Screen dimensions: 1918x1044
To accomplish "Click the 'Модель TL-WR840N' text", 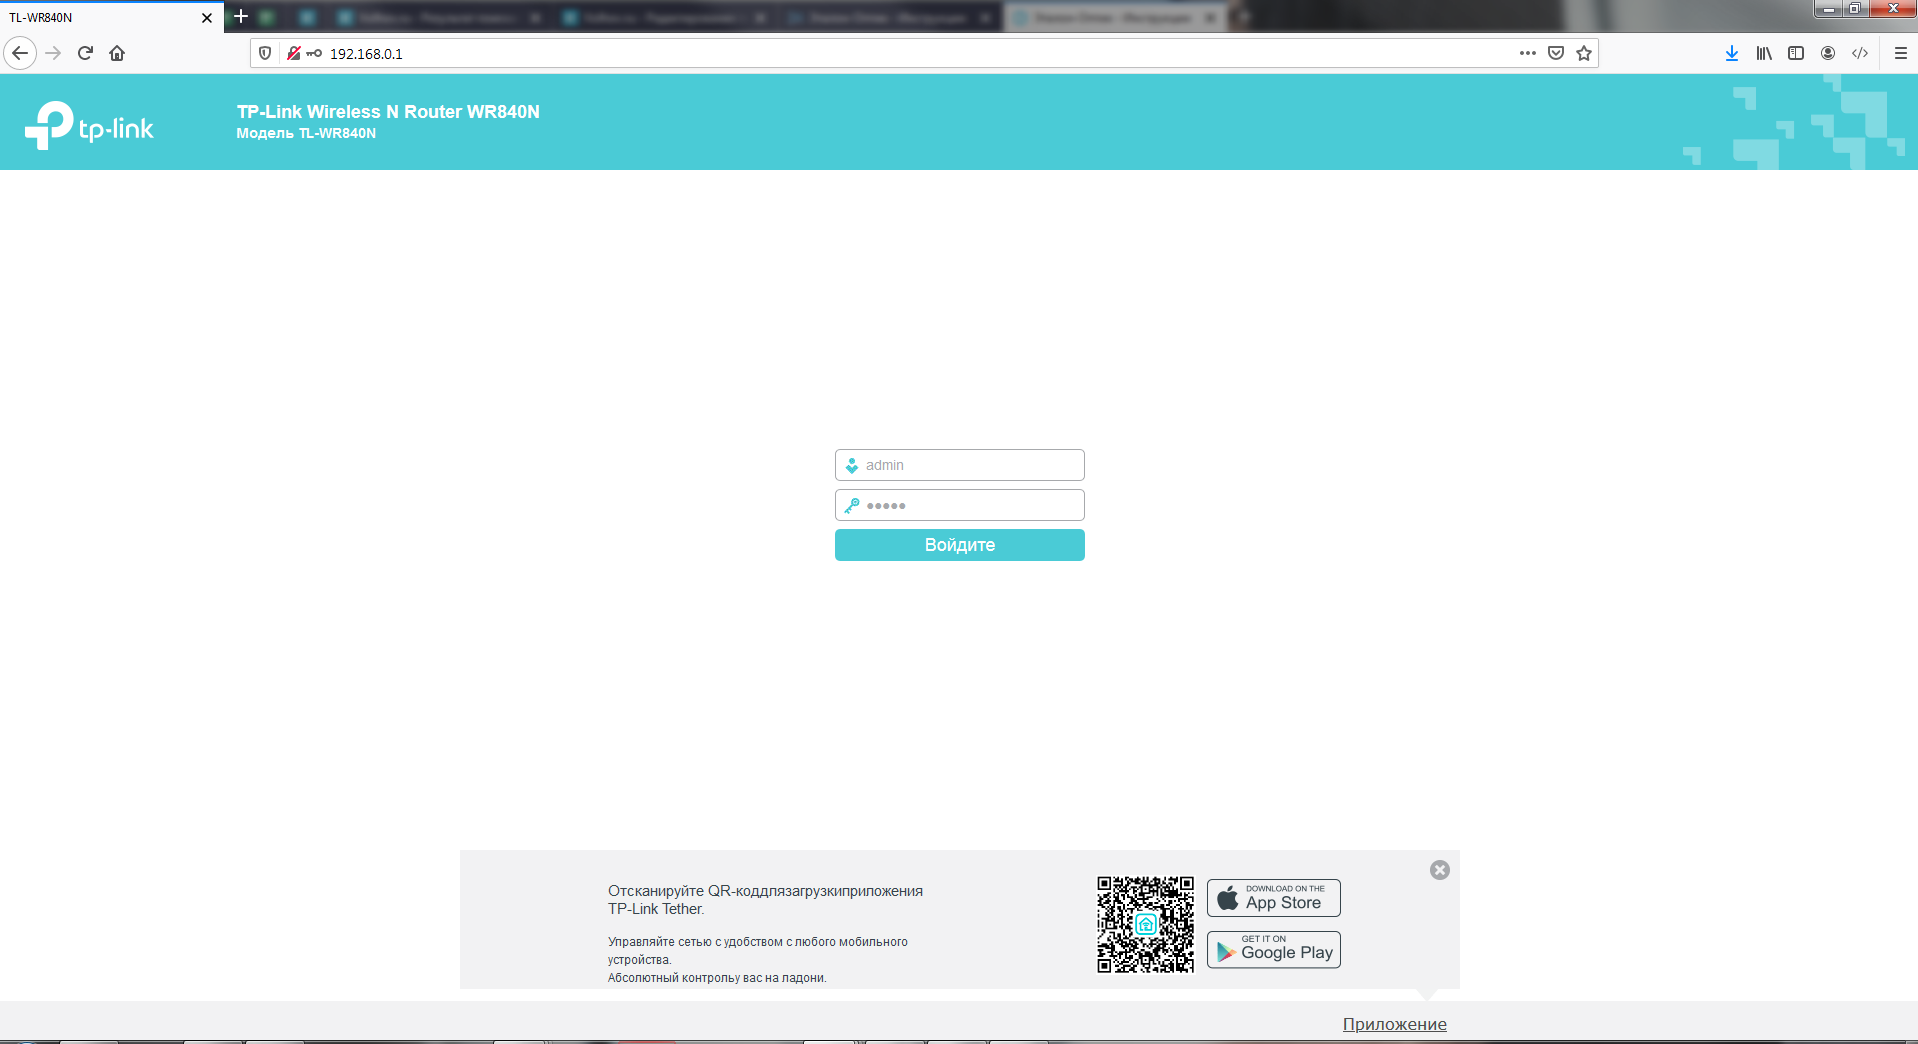I will 306,133.
